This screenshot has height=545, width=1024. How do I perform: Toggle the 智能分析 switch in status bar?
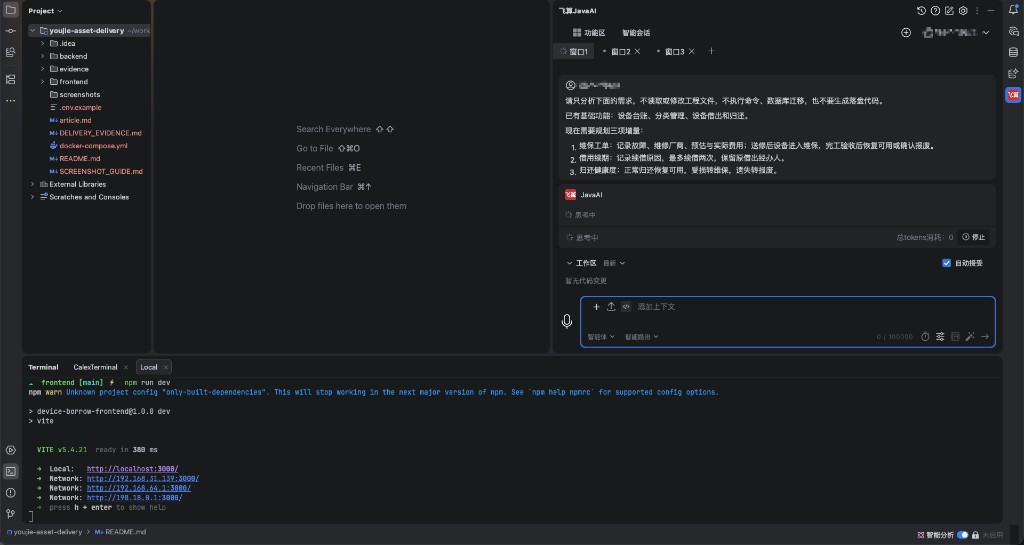tap(963, 535)
